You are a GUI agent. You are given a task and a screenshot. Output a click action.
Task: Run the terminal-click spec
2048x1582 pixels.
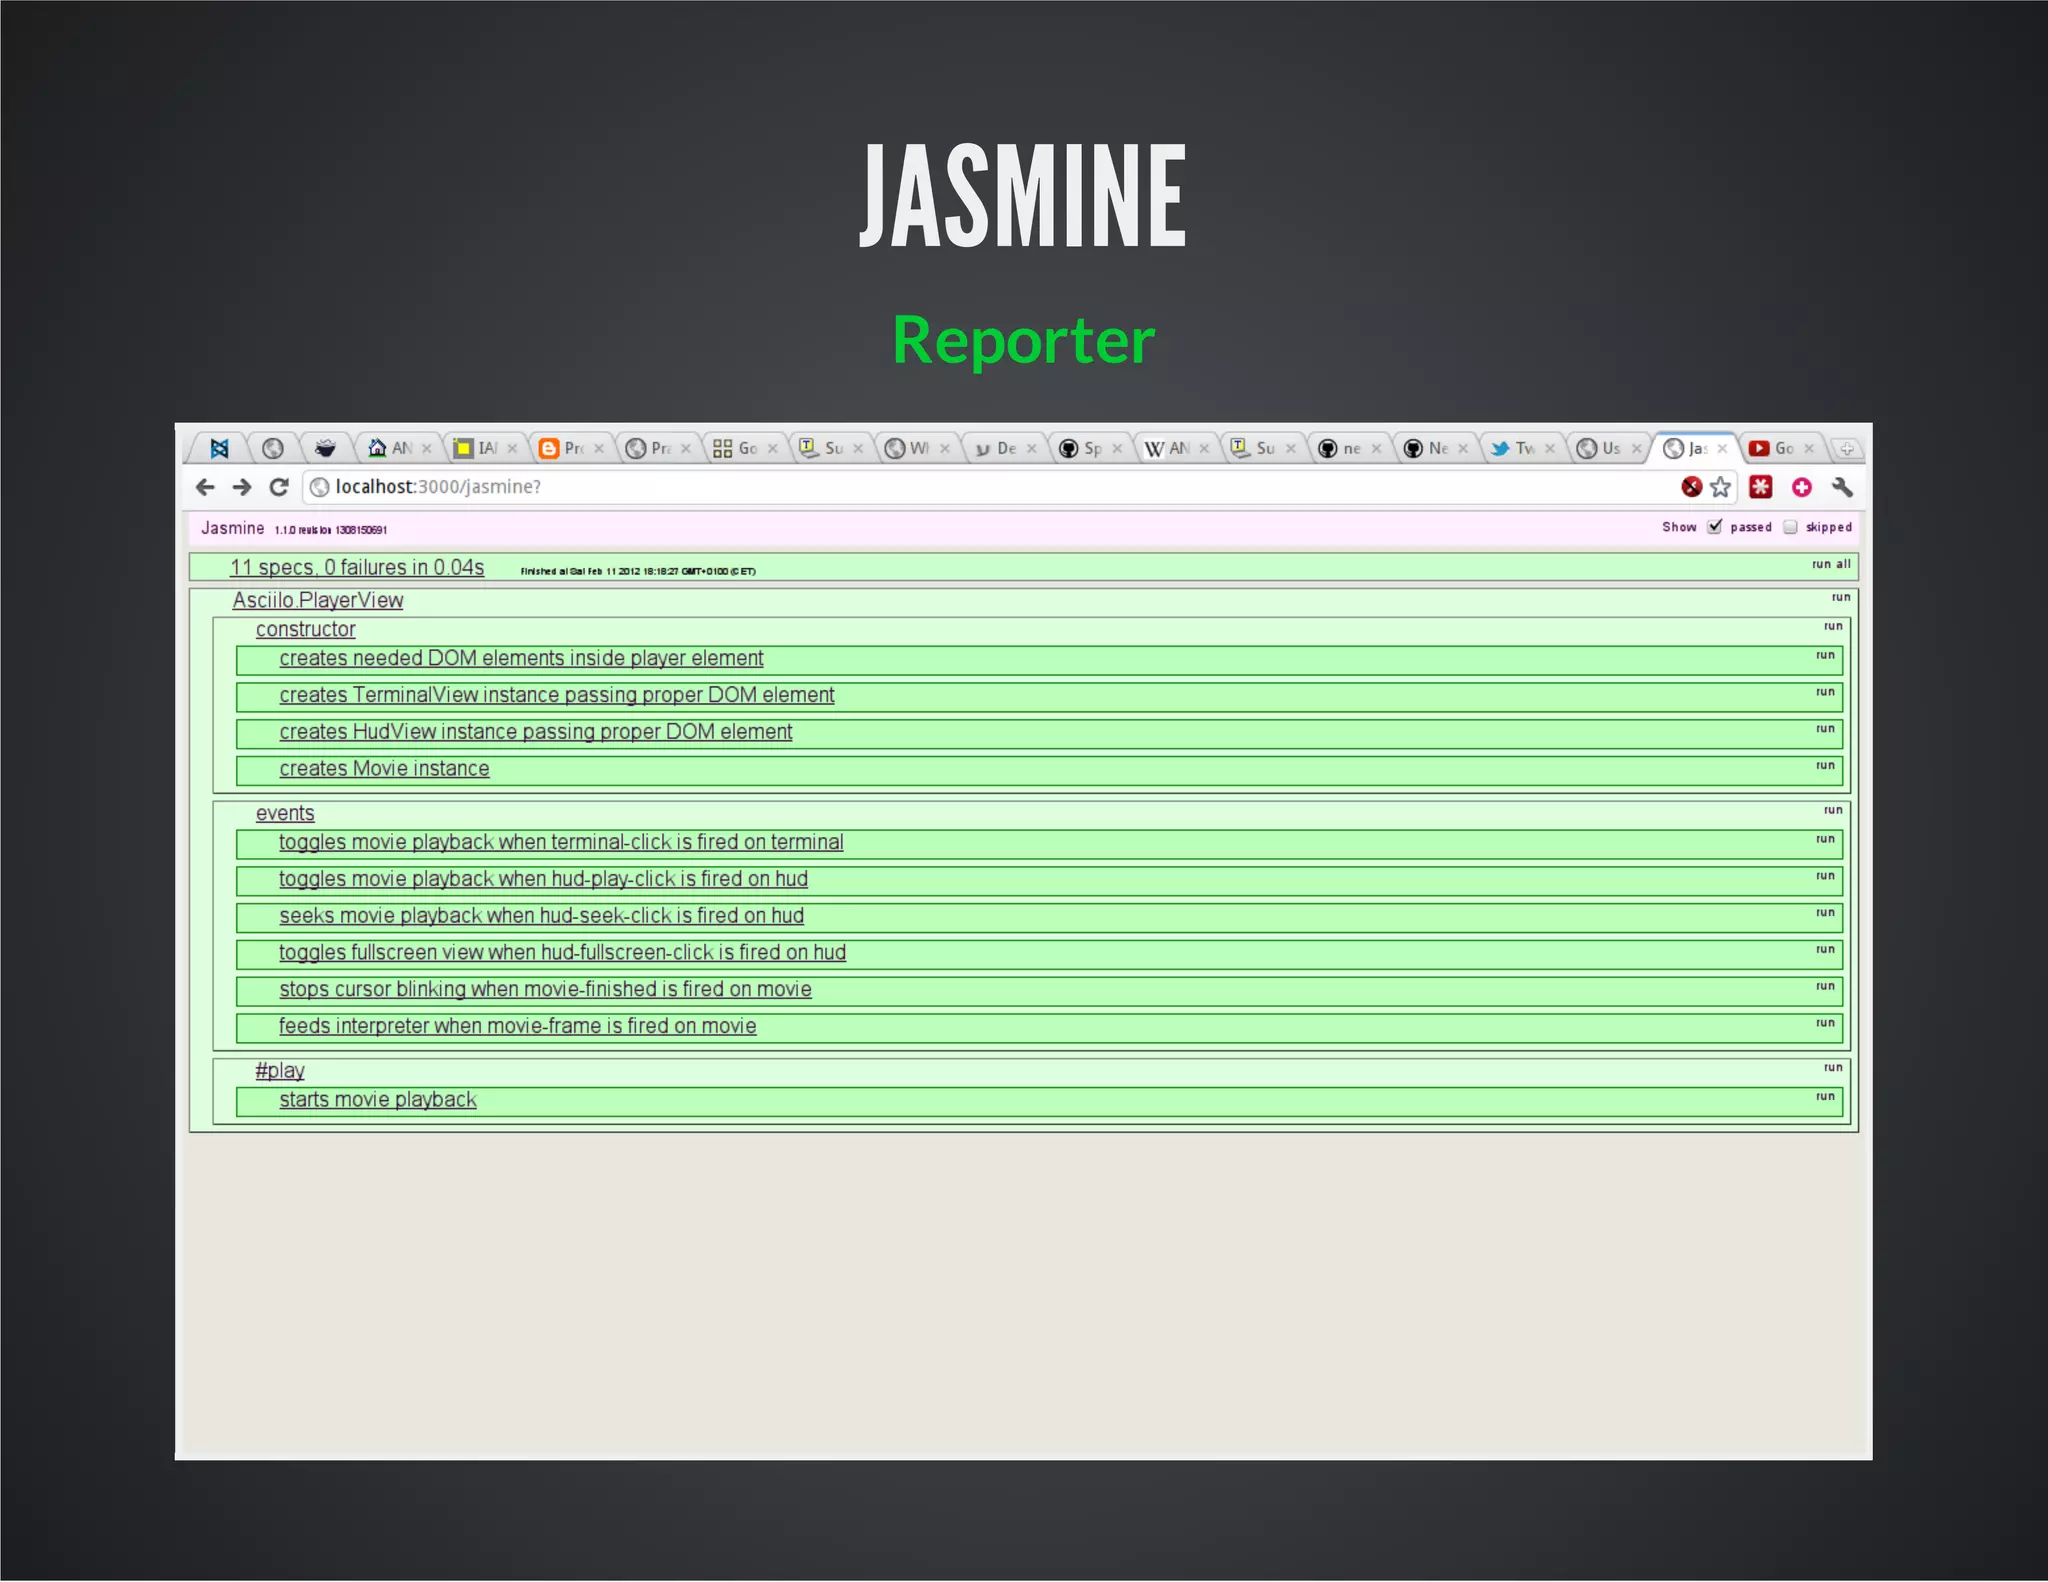point(1825,839)
